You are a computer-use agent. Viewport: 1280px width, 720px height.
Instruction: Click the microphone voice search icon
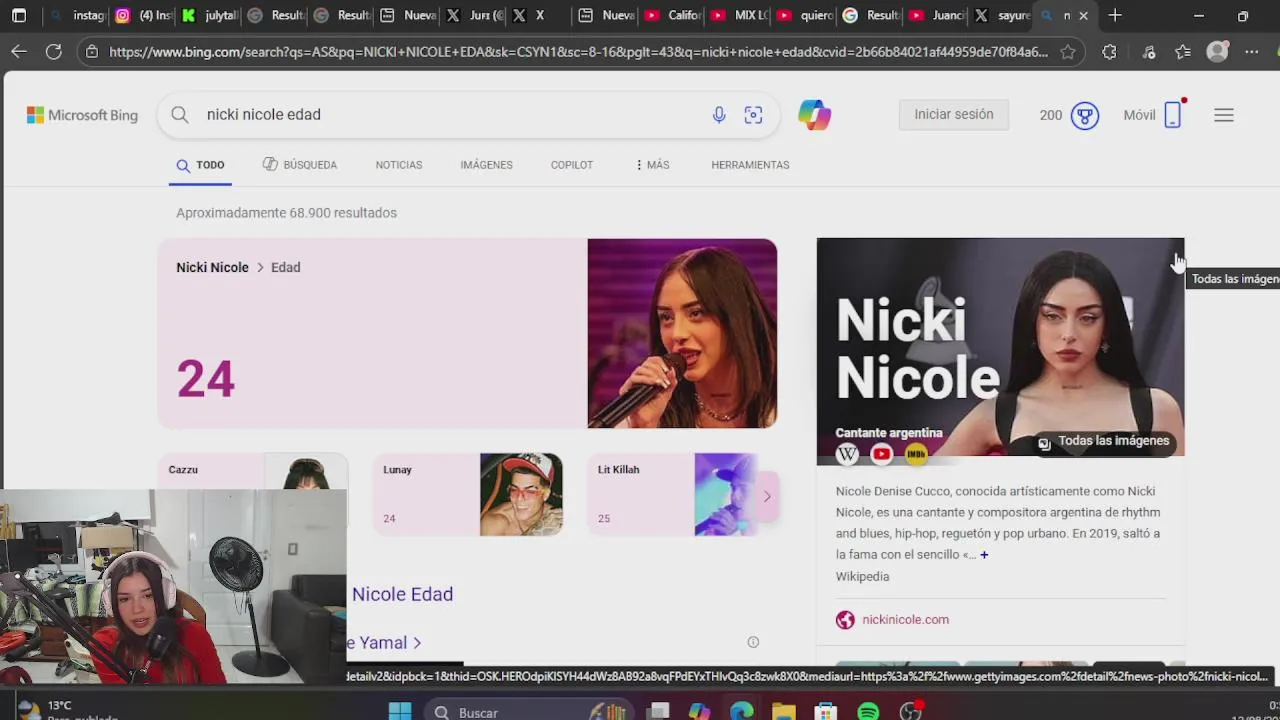click(718, 115)
